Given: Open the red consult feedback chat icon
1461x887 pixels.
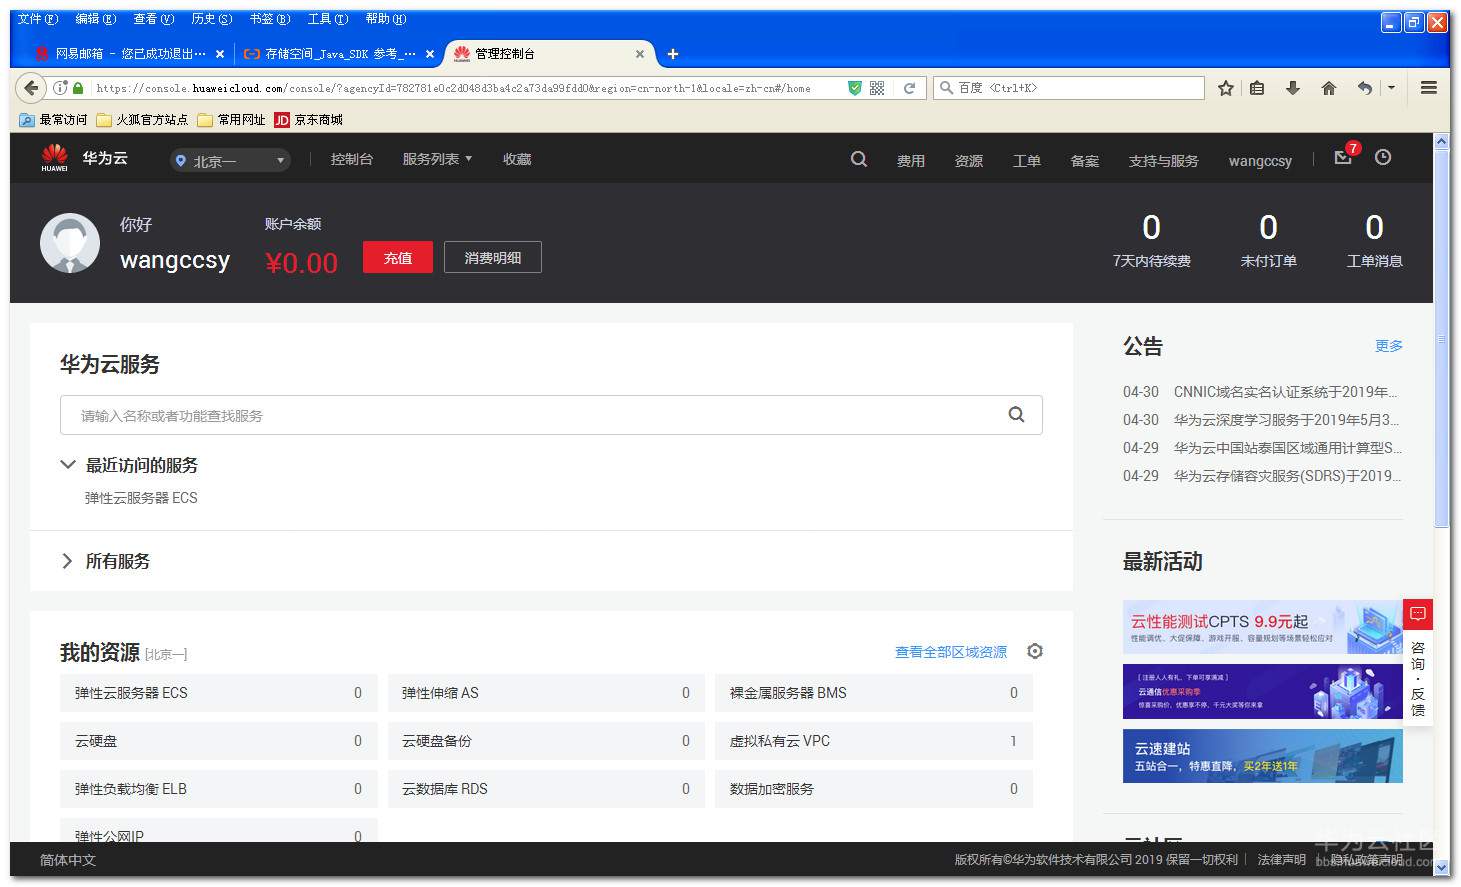Looking at the screenshot, I should pos(1418,613).
